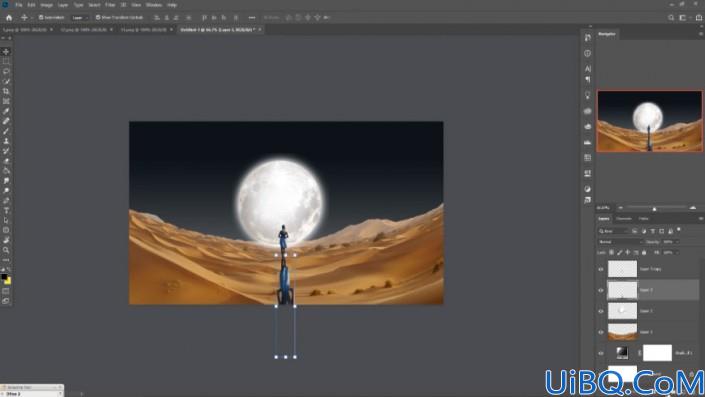This screenshot has width=705, height=397.
Task: Select the Brush tool
Action: click(x=6, y=131)
